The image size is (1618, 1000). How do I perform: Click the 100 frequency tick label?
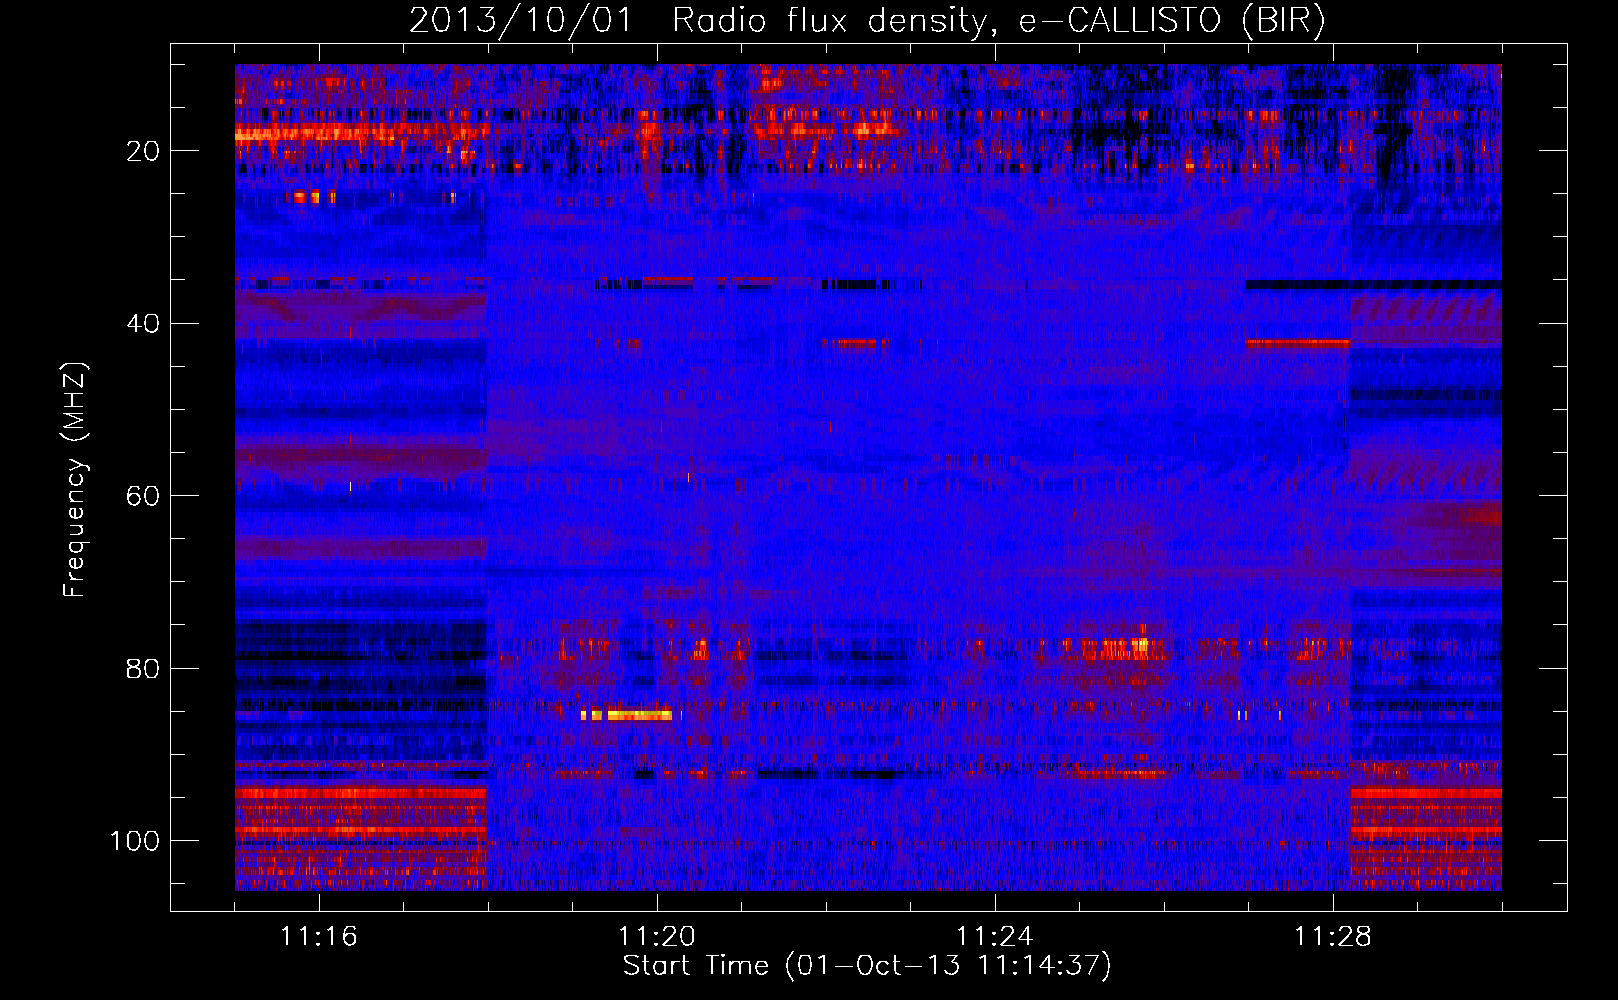point(135,841)
